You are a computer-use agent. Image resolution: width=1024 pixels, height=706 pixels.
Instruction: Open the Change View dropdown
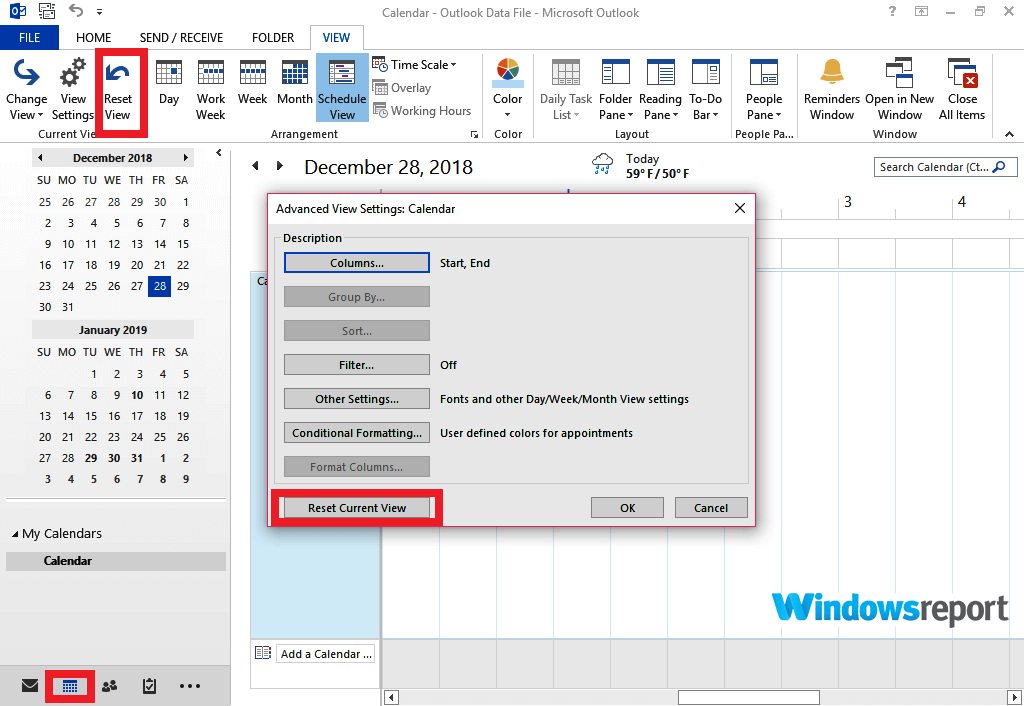tap(26, 89)
